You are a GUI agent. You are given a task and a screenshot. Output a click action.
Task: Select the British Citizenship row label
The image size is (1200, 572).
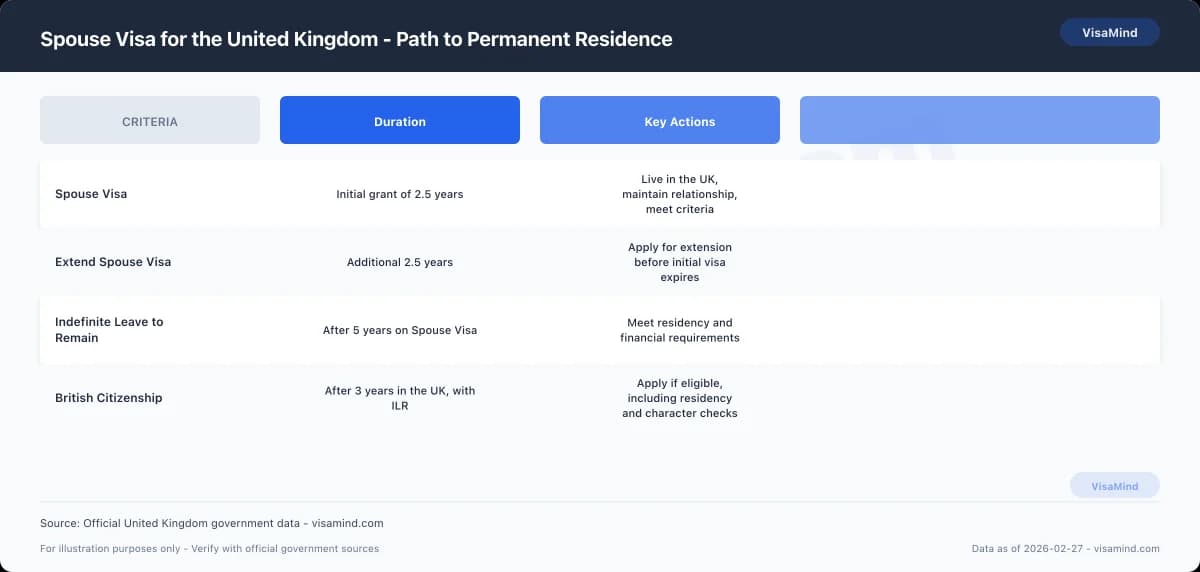[x=108, y=398]
